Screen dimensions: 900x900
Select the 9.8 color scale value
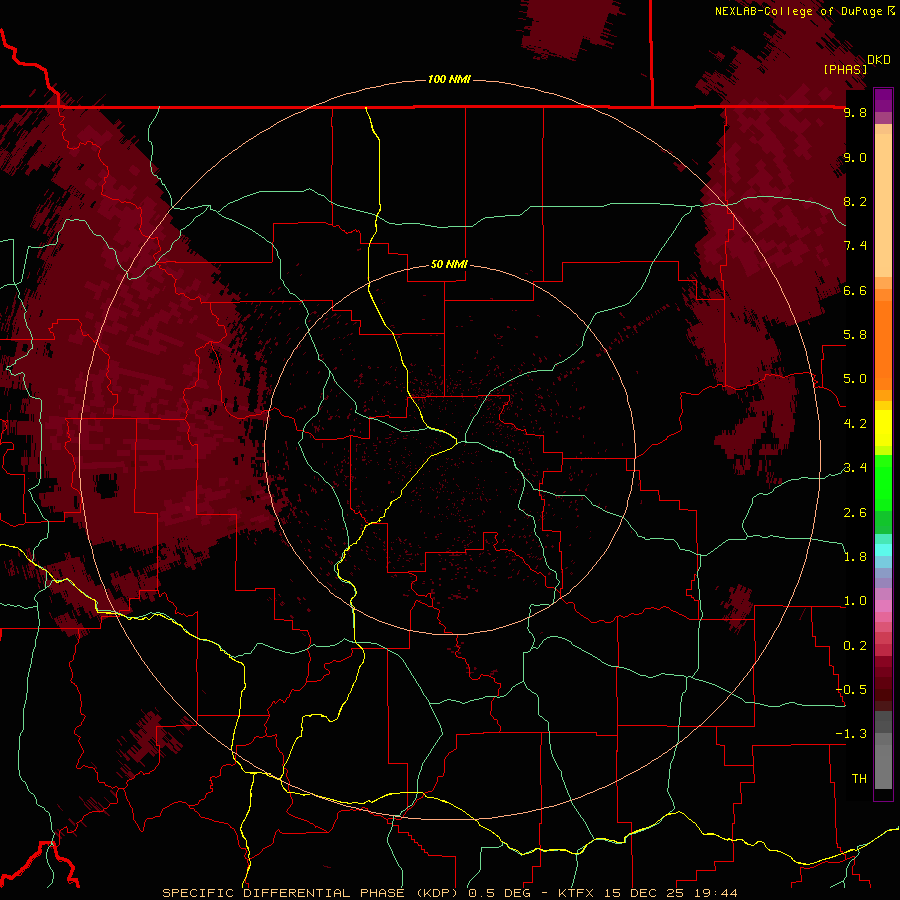(855, 112)
